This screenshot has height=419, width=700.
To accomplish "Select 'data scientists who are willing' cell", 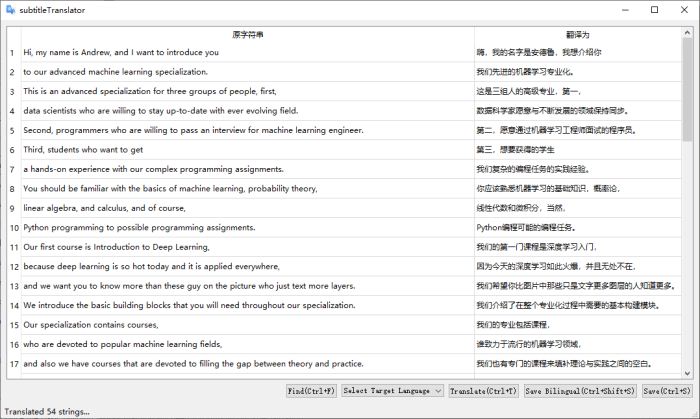I will [x=248, y=111].
